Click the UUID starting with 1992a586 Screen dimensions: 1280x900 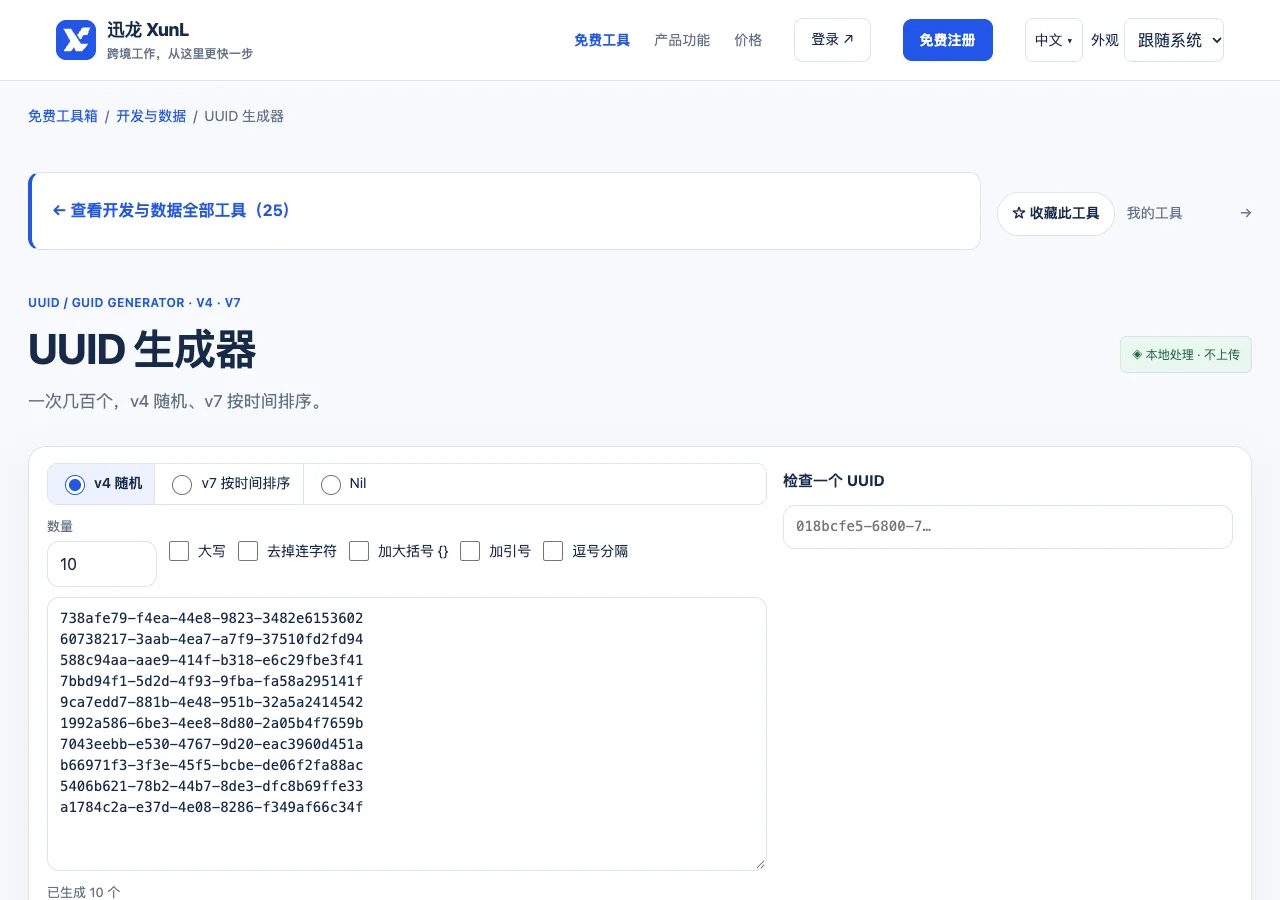pyautogui.click(x=212, y=723)
